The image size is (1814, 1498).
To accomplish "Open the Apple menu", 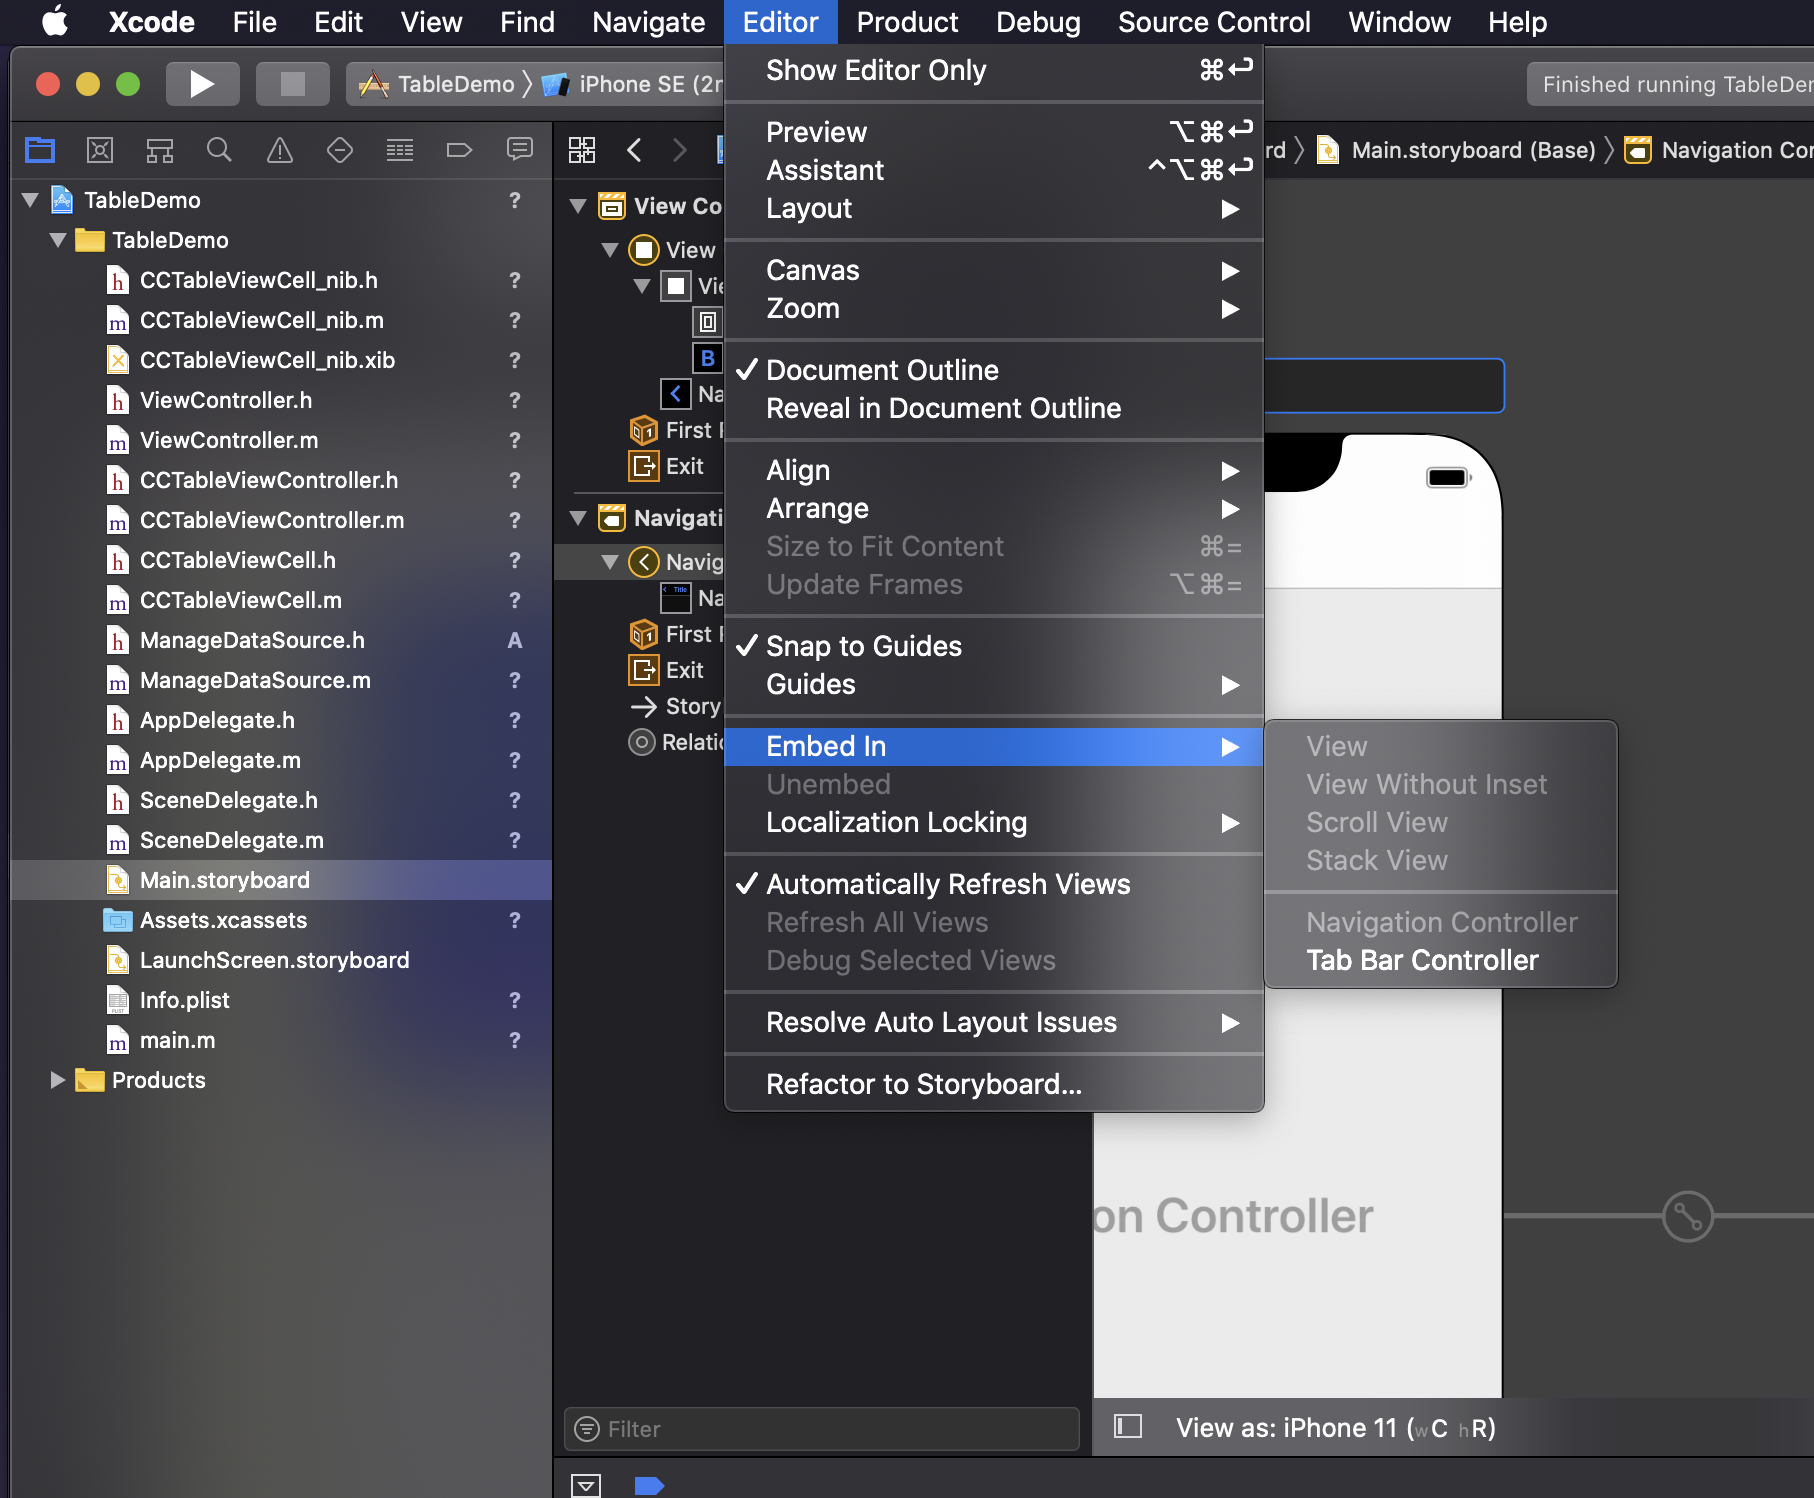I will (55, 21).
